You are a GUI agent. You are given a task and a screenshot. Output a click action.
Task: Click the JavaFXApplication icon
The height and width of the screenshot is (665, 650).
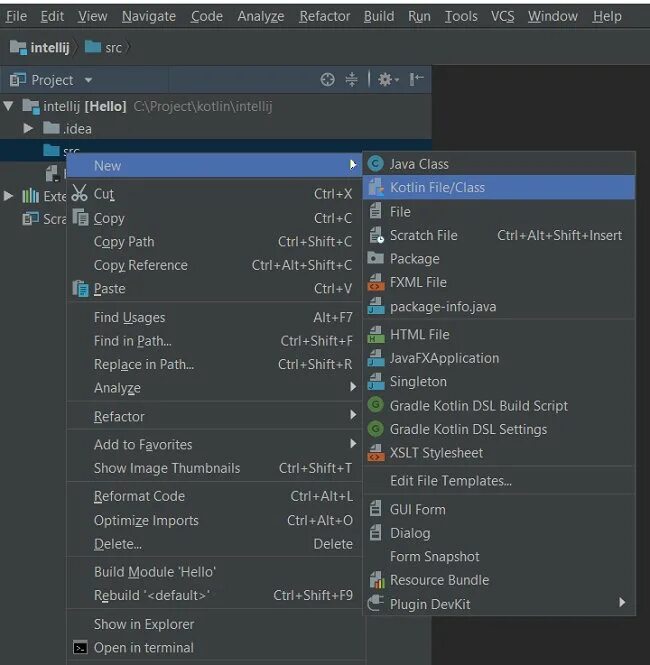pos(376,358)
